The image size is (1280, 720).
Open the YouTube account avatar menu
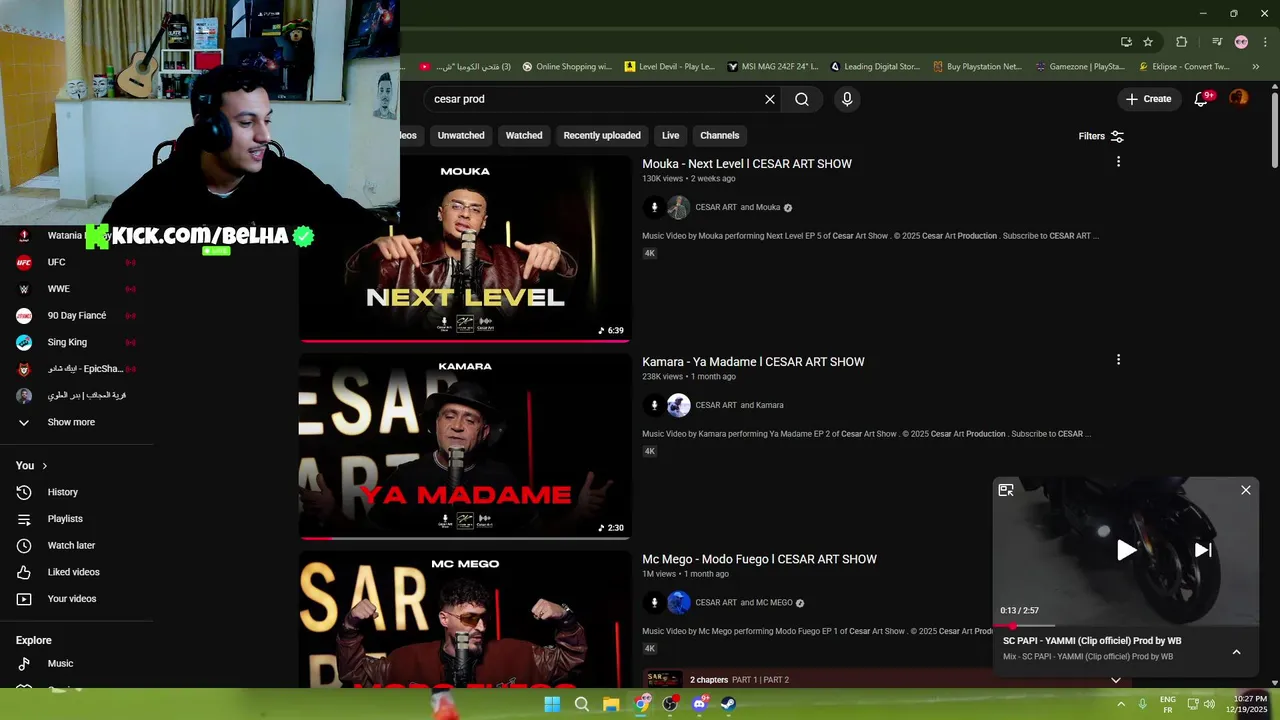(x=1239, y=98)
